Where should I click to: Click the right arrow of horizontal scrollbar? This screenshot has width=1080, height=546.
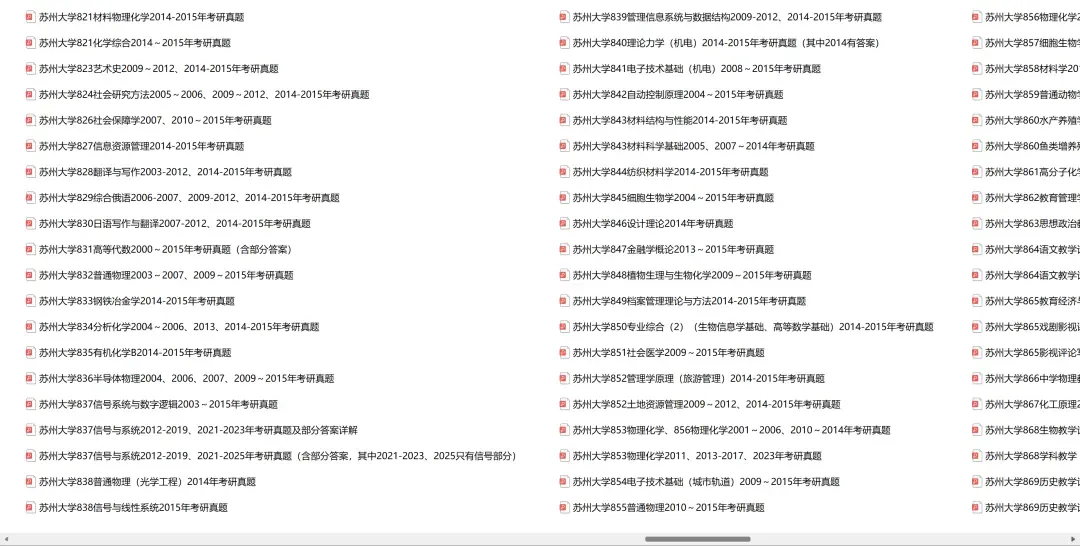click(1074, 539)
